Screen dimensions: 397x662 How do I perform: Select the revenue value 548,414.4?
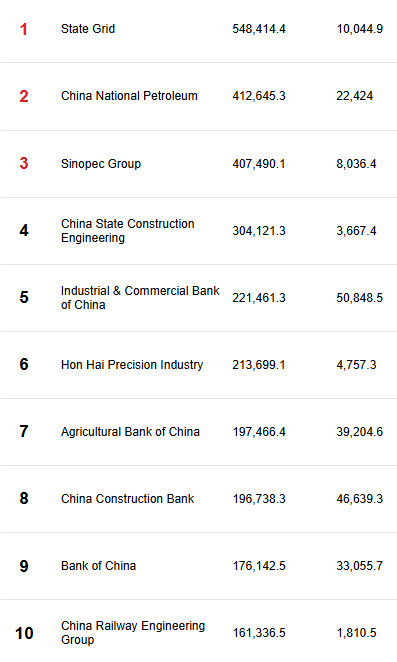(x=259, y=29)
